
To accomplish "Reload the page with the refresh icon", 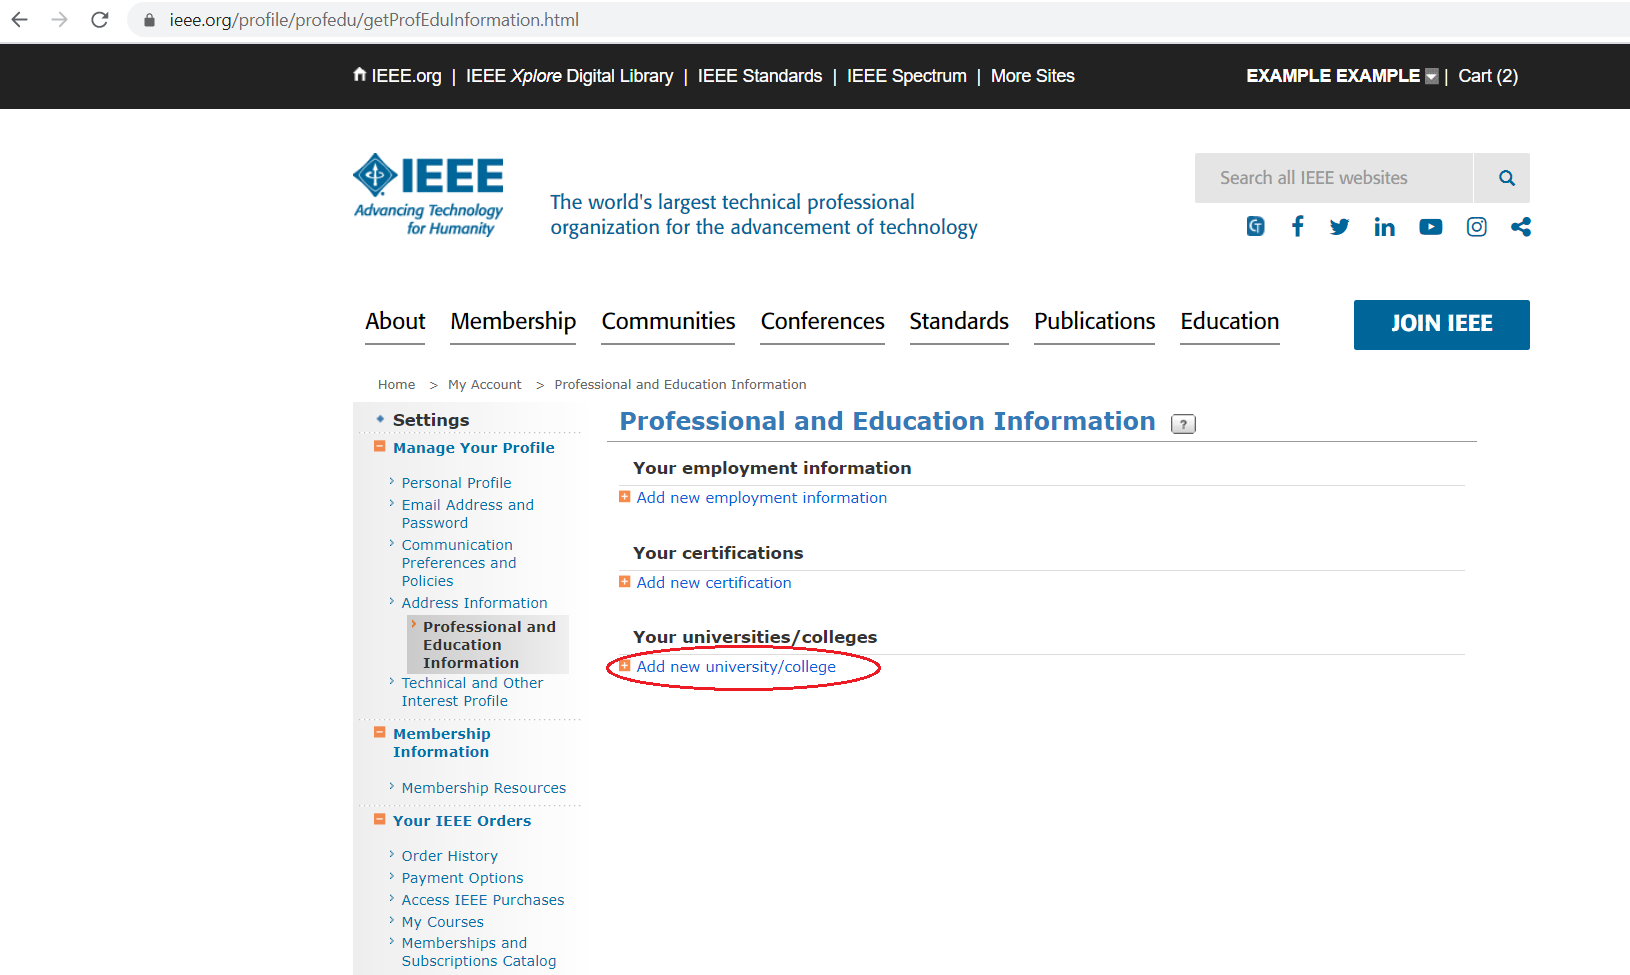I will [99, 20].
